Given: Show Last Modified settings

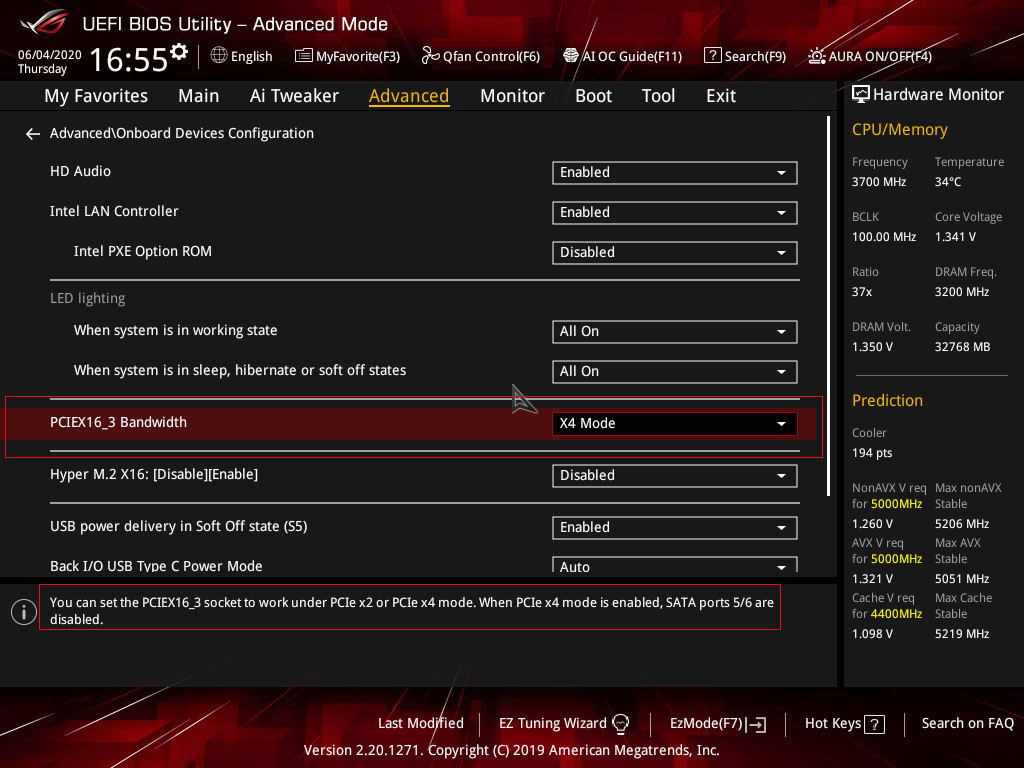Looking at the screenshot, I should pyautogui.click(x=420, y=723).
